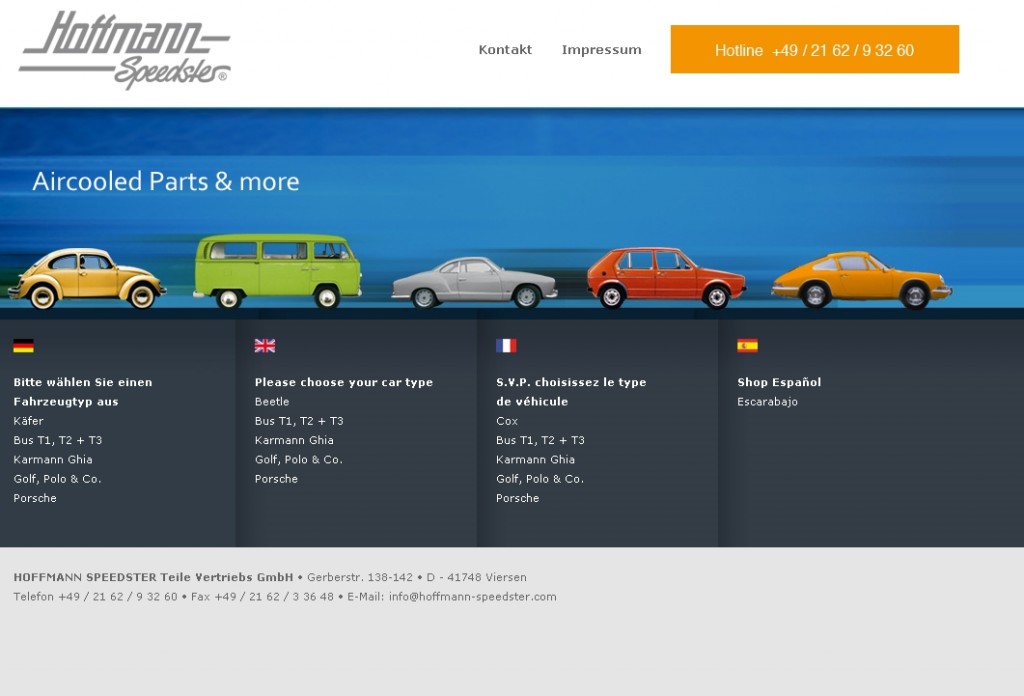1024x696 pixels.
Task: Select the German flag icon
Action: click(x=23, y=346)
